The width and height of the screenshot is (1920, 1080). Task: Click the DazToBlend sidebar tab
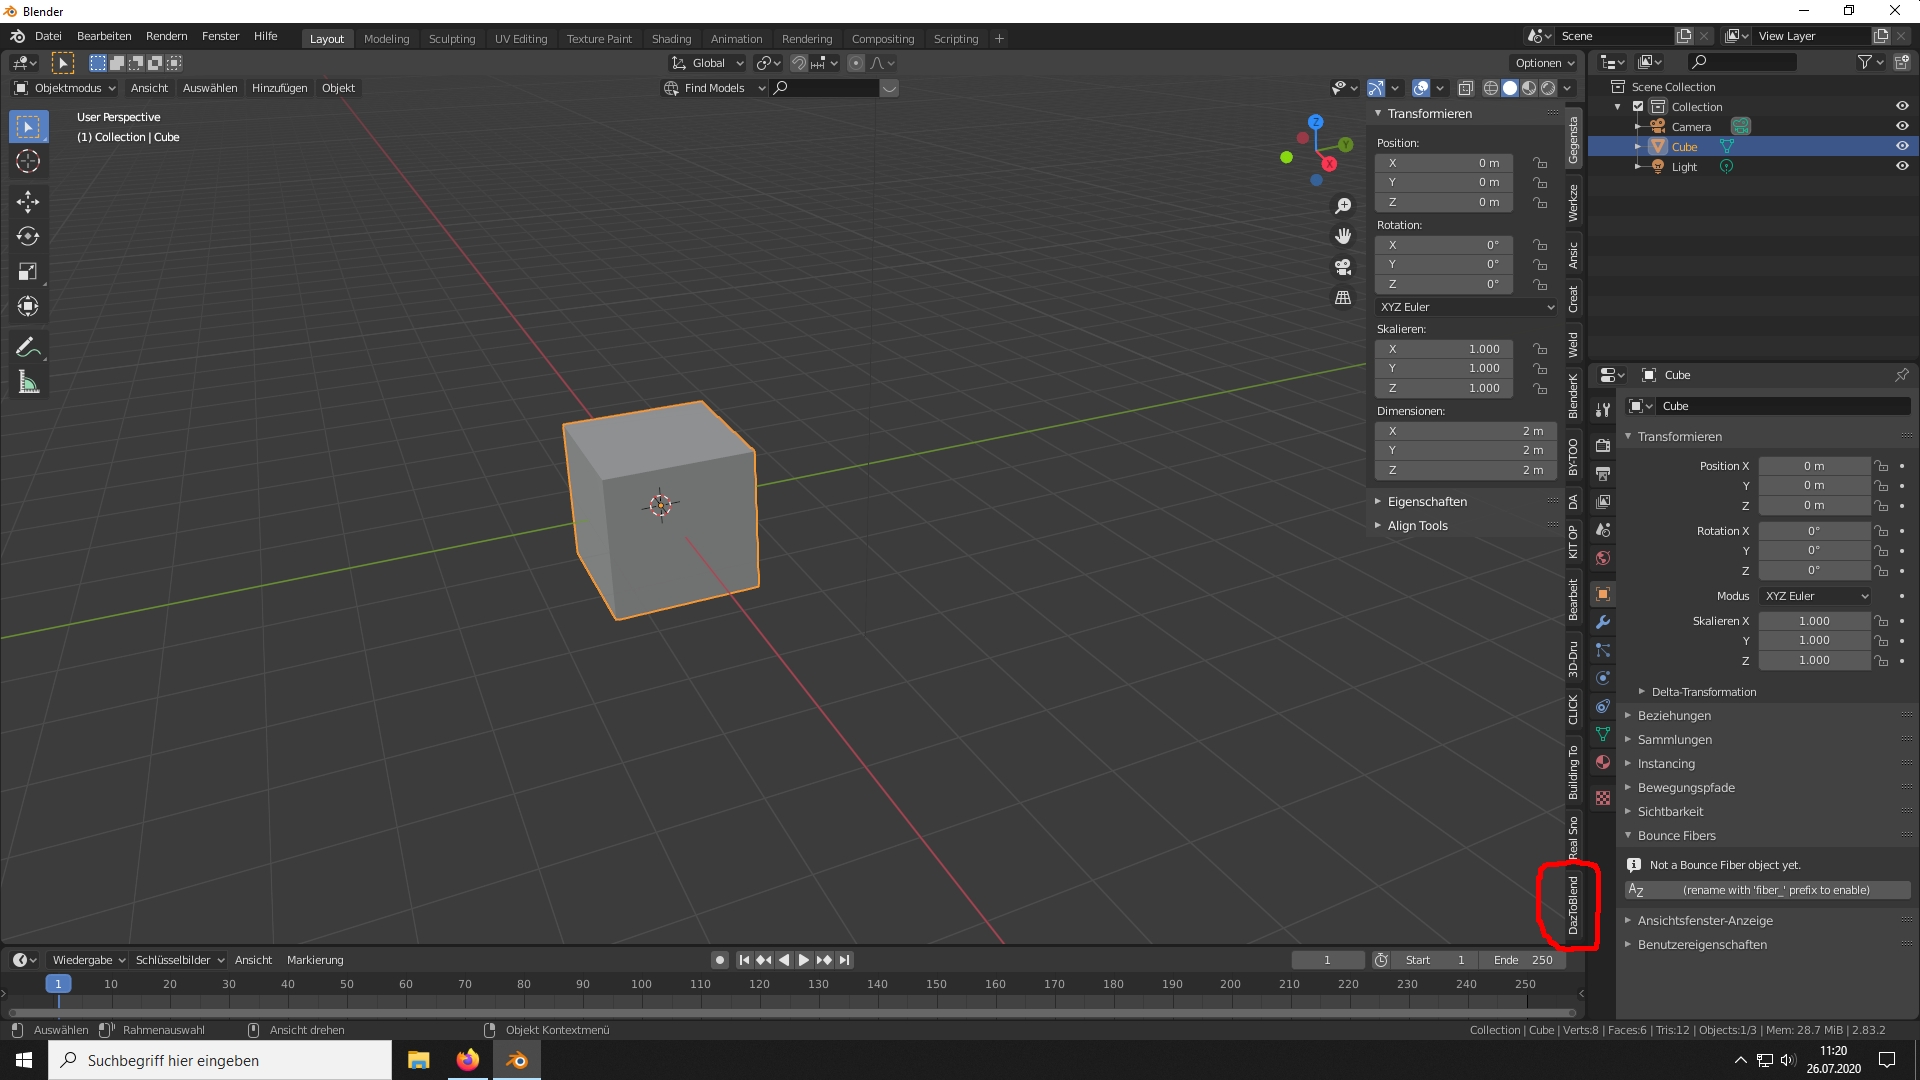point(1573,905)
